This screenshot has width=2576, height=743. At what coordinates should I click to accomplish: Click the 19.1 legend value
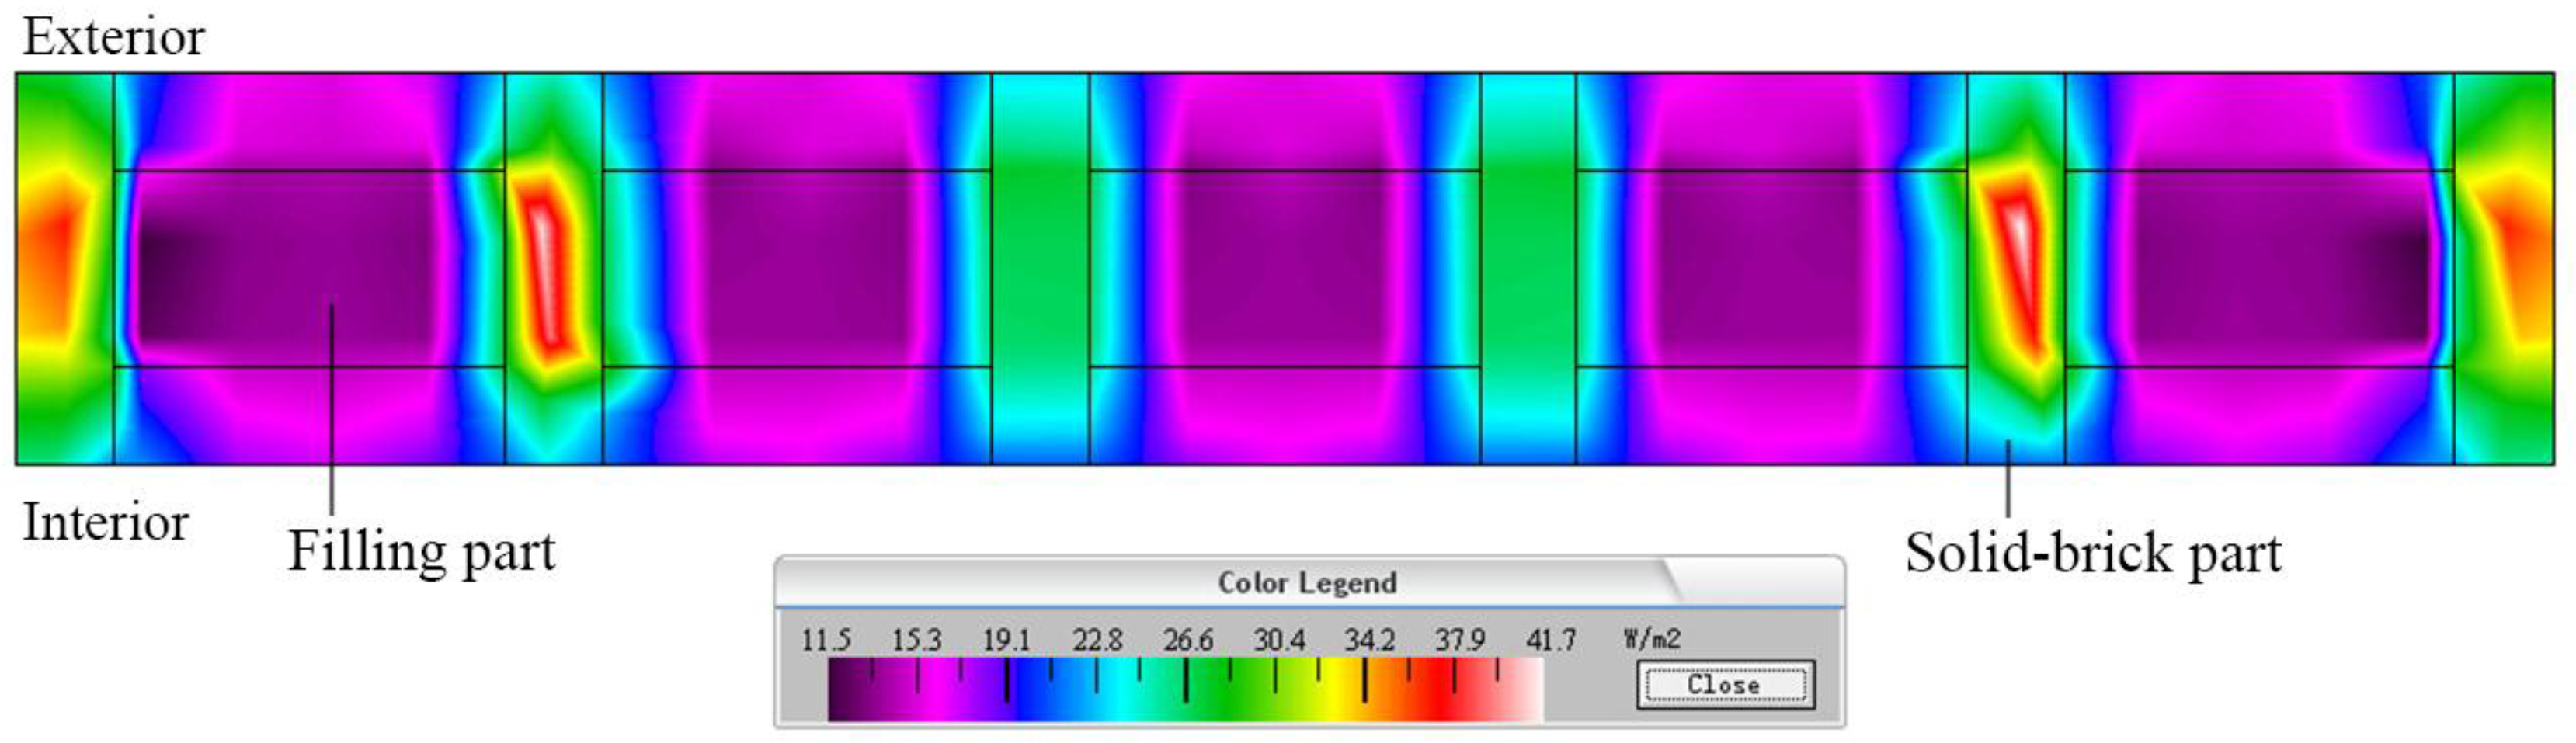tap(1006, 639)
